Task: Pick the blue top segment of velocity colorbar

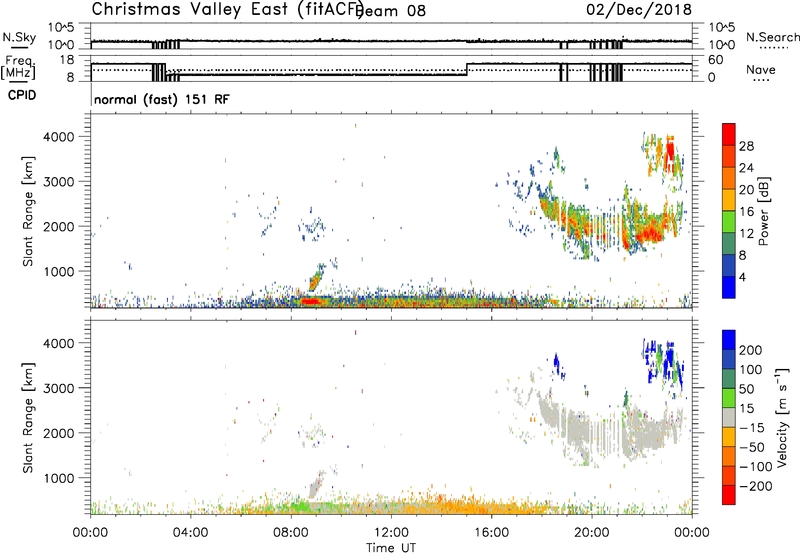Action: tap(729, 340)
